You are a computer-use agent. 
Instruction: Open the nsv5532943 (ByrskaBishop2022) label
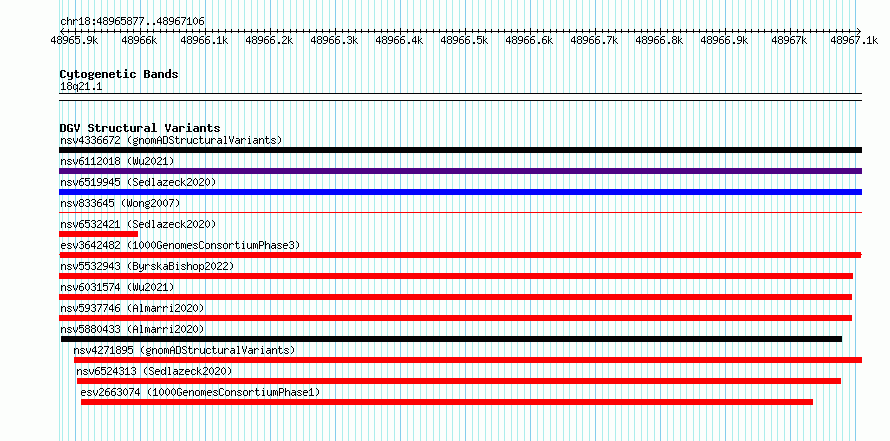click(x=147, y=266)
